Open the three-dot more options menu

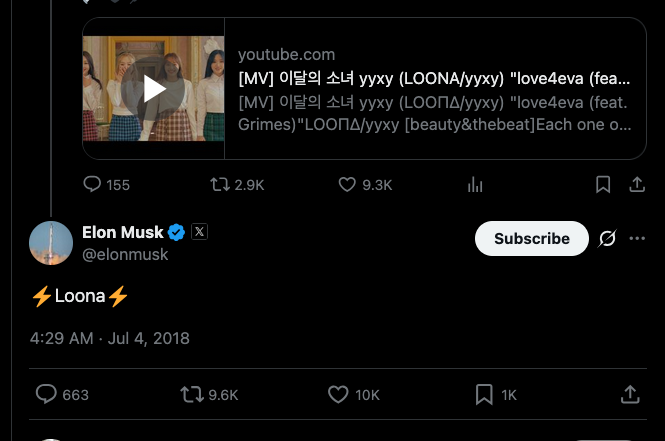(x=637, y=238)
